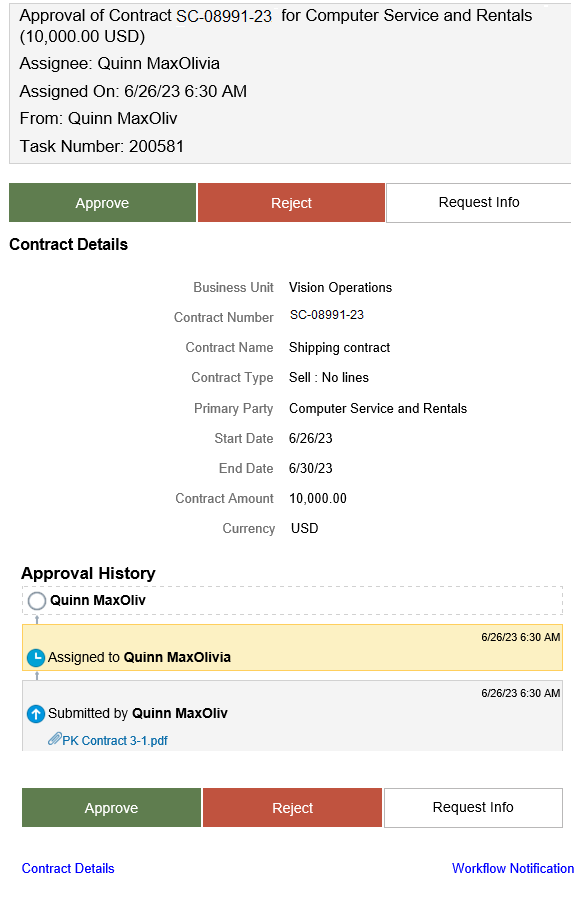Click the Task Number 200581 text
Viewport: 579px width, 905px height.
(102, 146)
